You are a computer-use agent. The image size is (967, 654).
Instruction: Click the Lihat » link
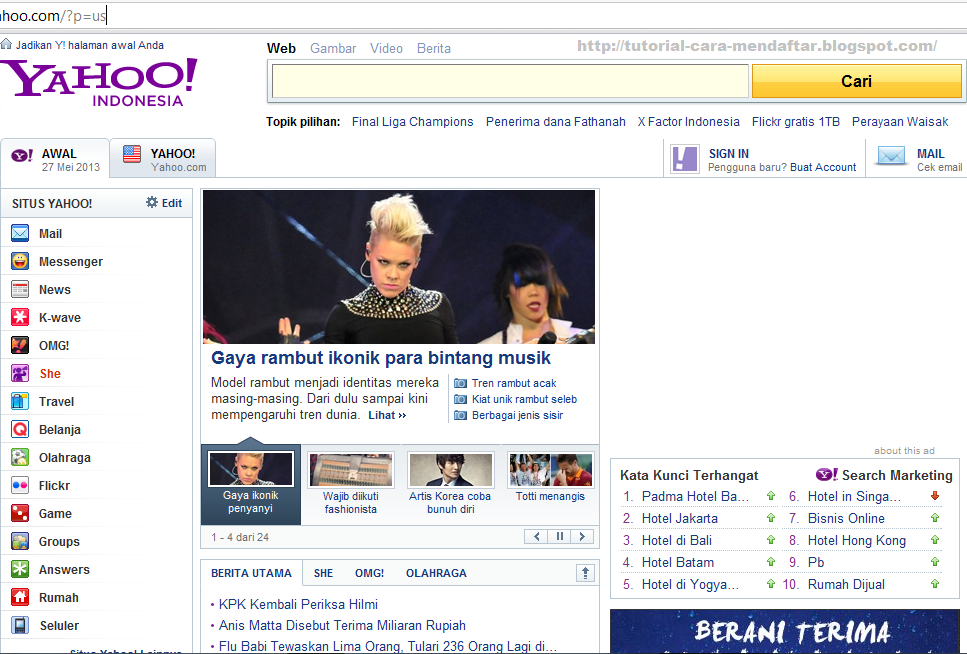tap(387, 415)
